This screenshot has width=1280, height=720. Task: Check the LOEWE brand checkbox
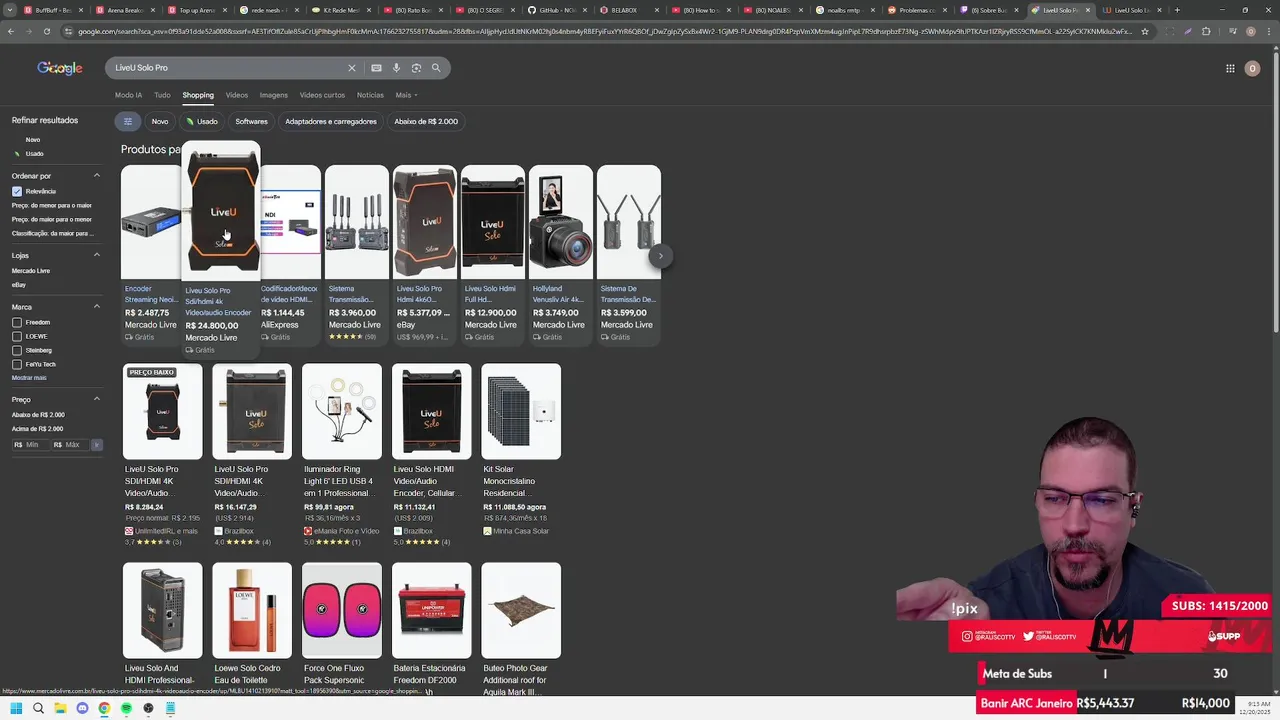tap(17, 336)
